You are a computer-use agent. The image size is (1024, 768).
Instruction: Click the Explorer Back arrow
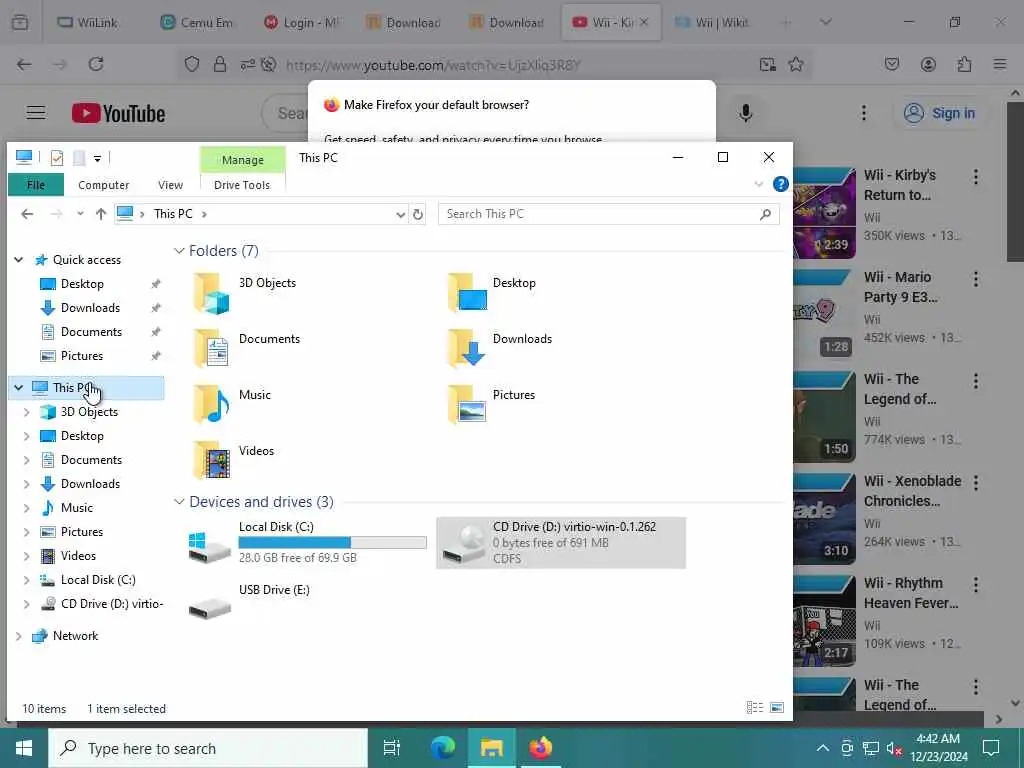(x=27, y=214)
